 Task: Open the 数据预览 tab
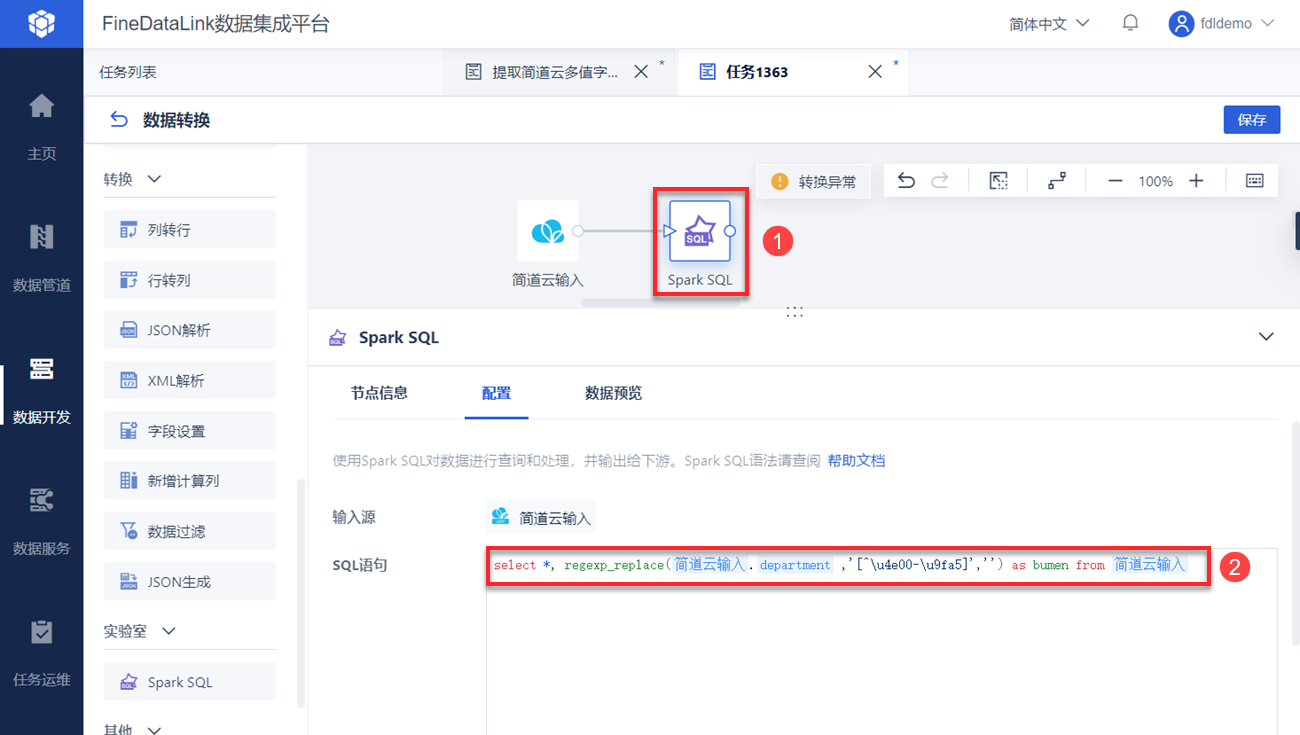coord(613,393)
